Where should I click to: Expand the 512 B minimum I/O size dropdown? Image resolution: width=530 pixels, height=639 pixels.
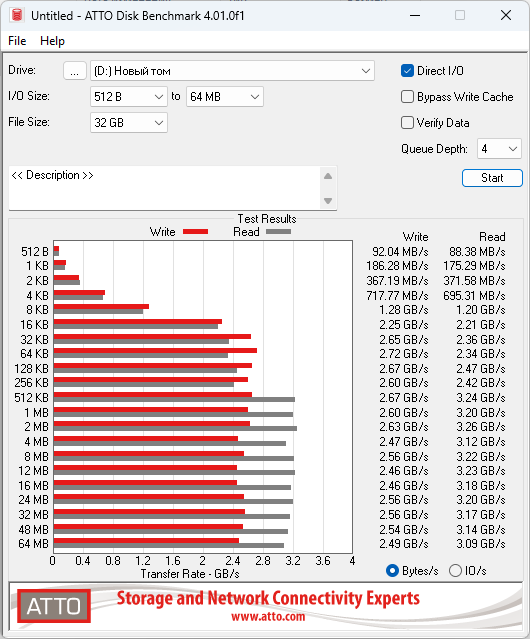point(129,97)
